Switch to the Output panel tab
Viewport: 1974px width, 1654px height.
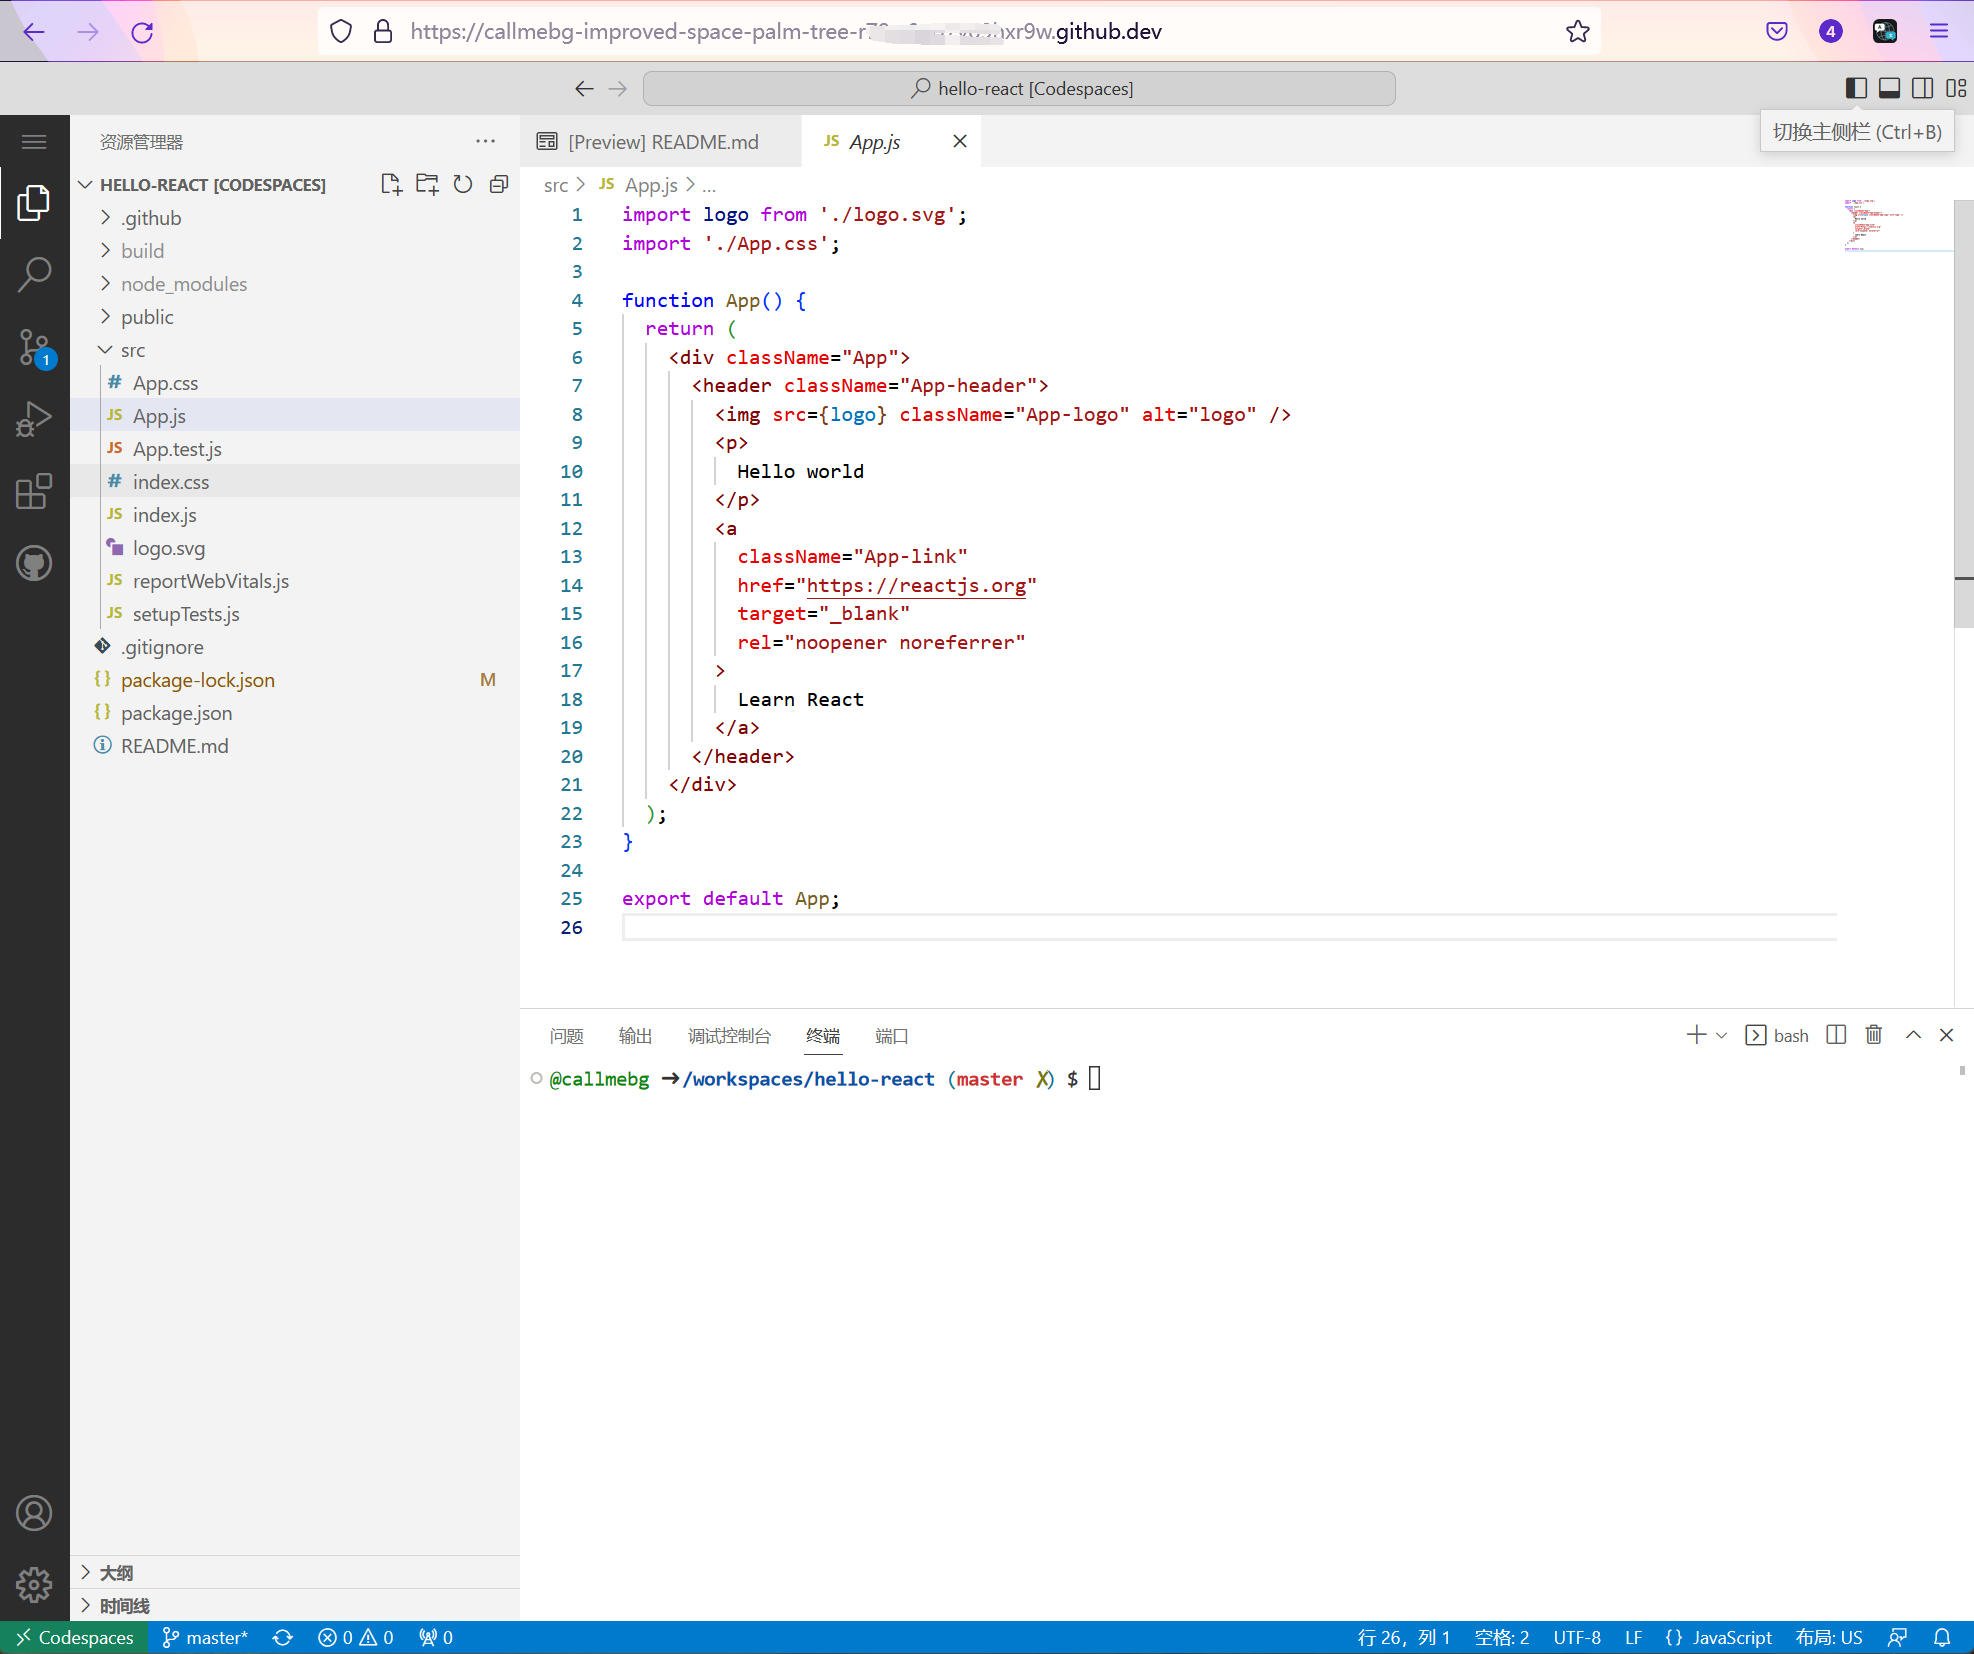(x=635, y=1036)
